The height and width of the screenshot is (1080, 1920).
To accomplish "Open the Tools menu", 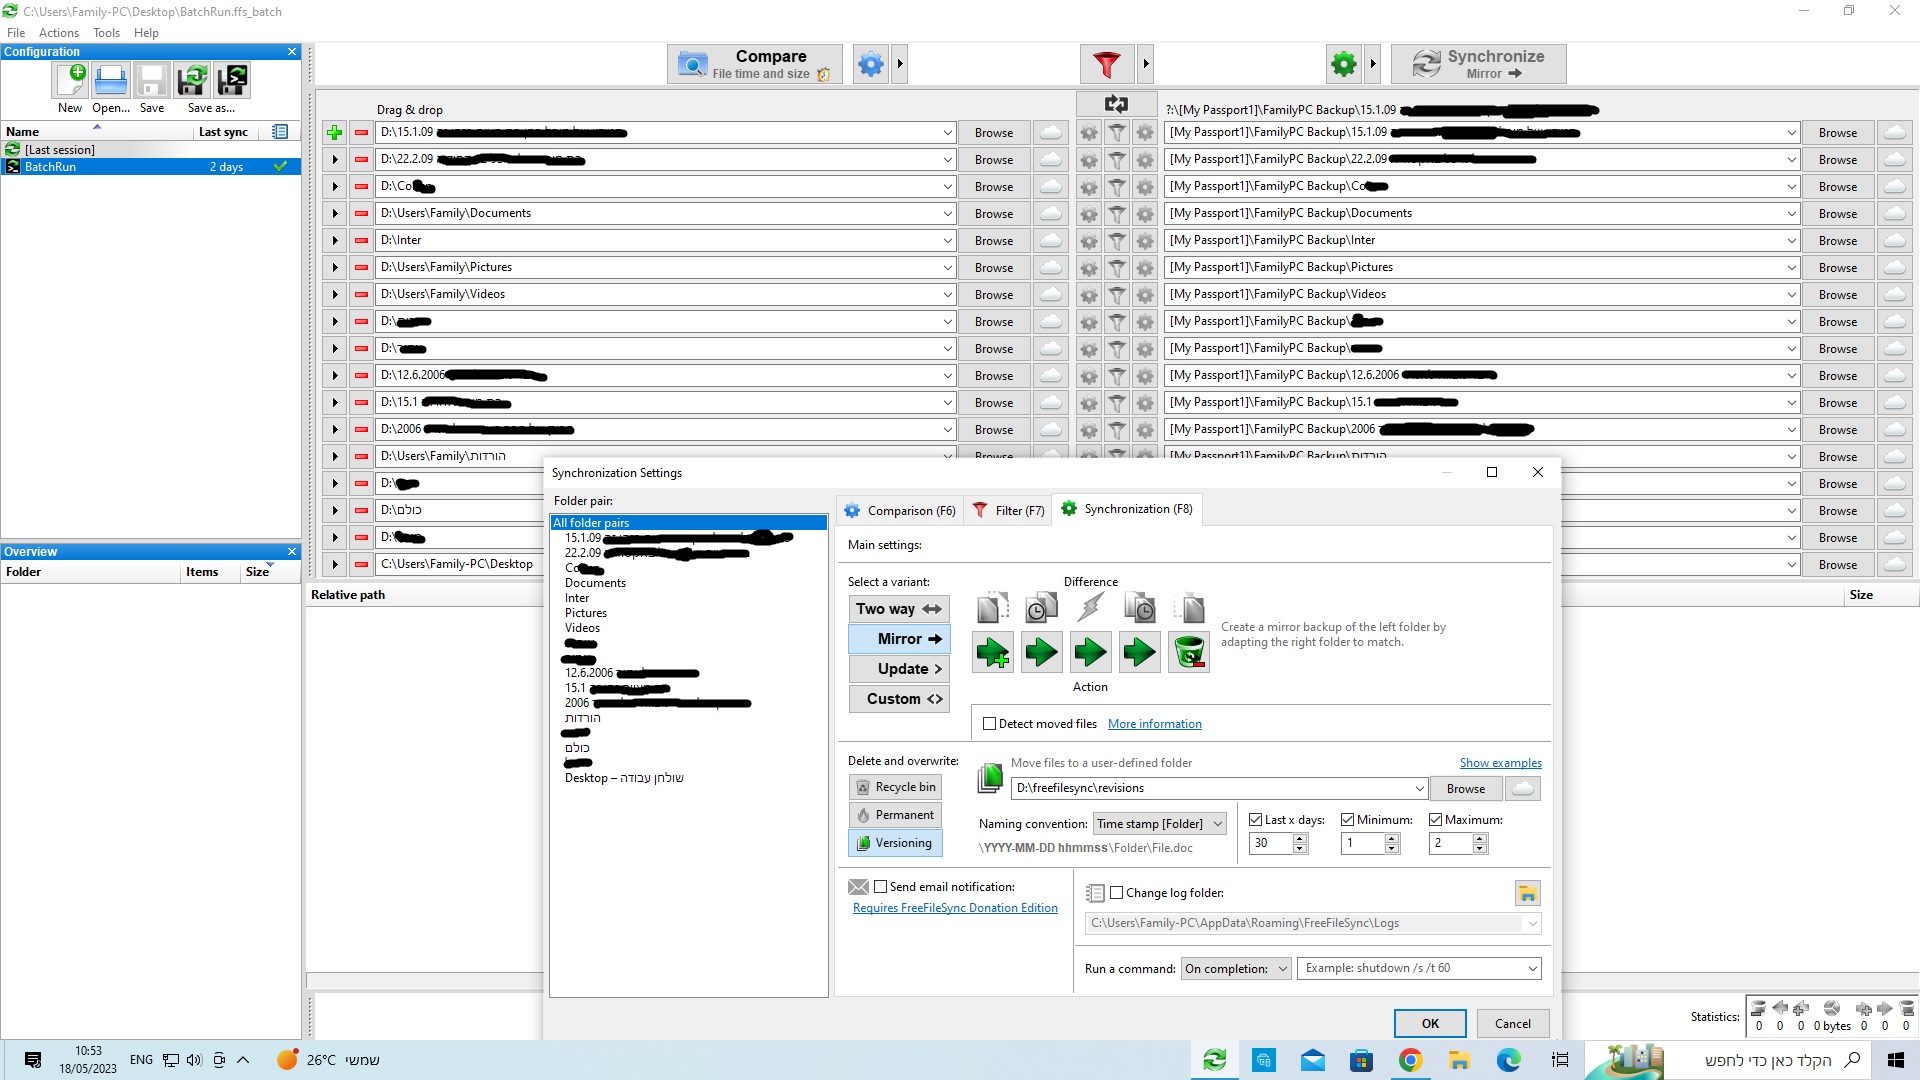I will [106, 33].
